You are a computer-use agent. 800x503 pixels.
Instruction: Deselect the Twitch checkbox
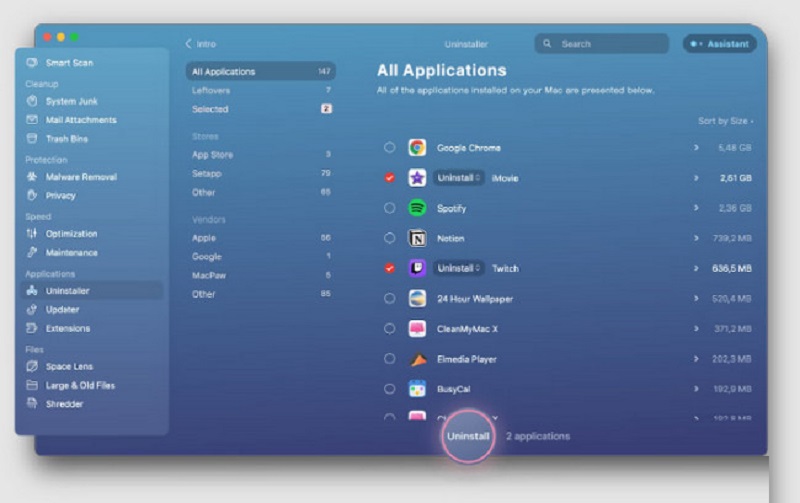(x=389, y=268)
